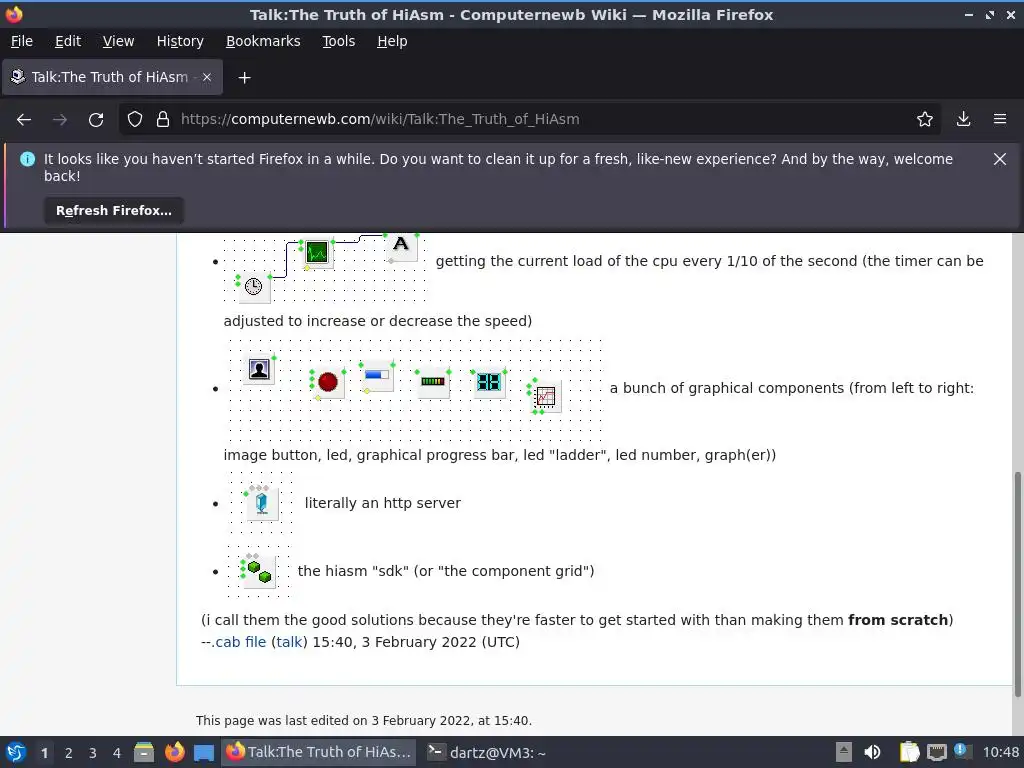The width and height of the screenshot is (1024, 768).
Task: Open the .cab file user link
Action: [240, 642]
